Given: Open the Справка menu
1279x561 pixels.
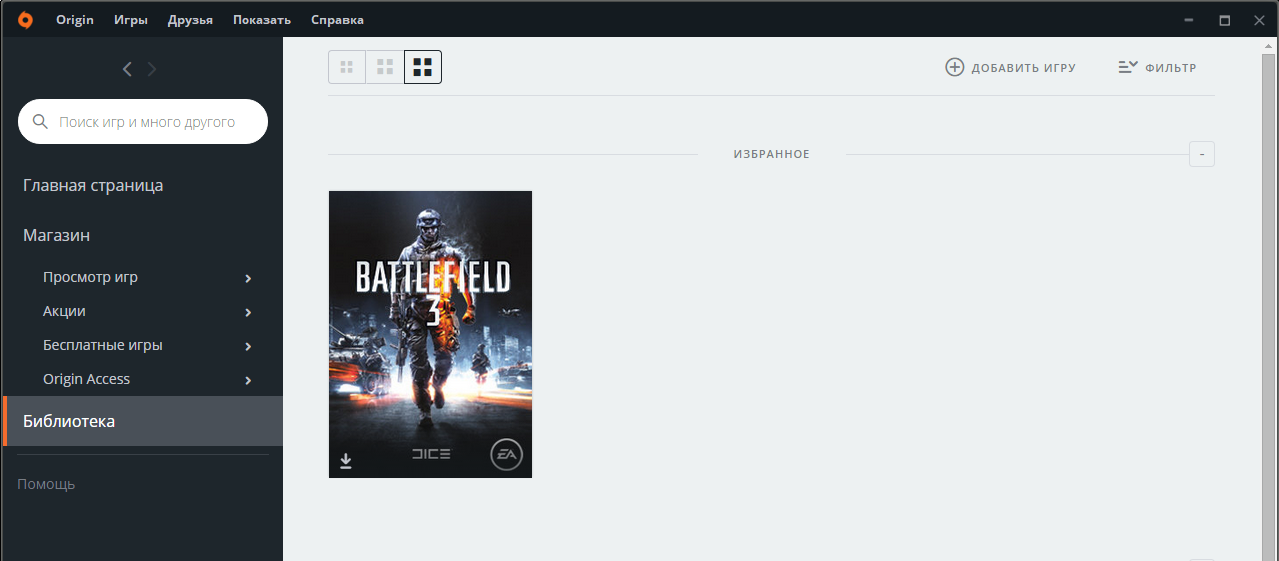Looking at the screenshot, I should (337, 20).
